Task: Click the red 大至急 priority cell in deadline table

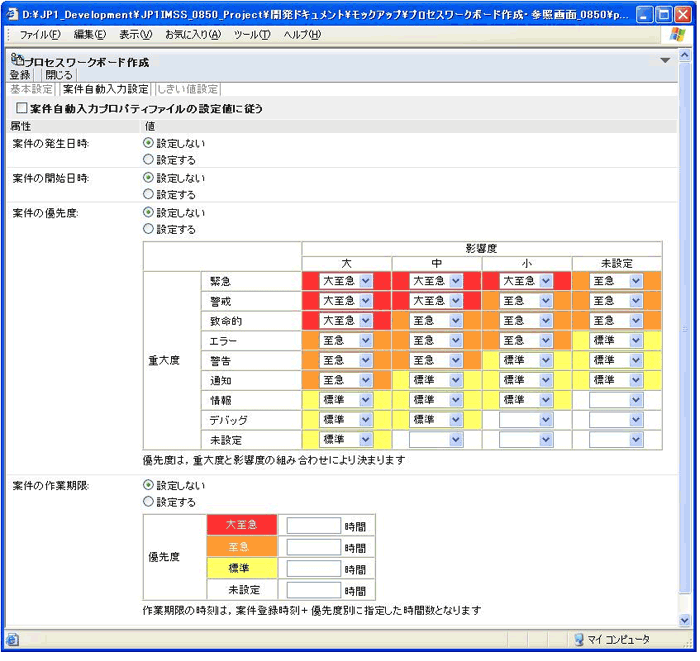Action: click(x=243, y=526)
